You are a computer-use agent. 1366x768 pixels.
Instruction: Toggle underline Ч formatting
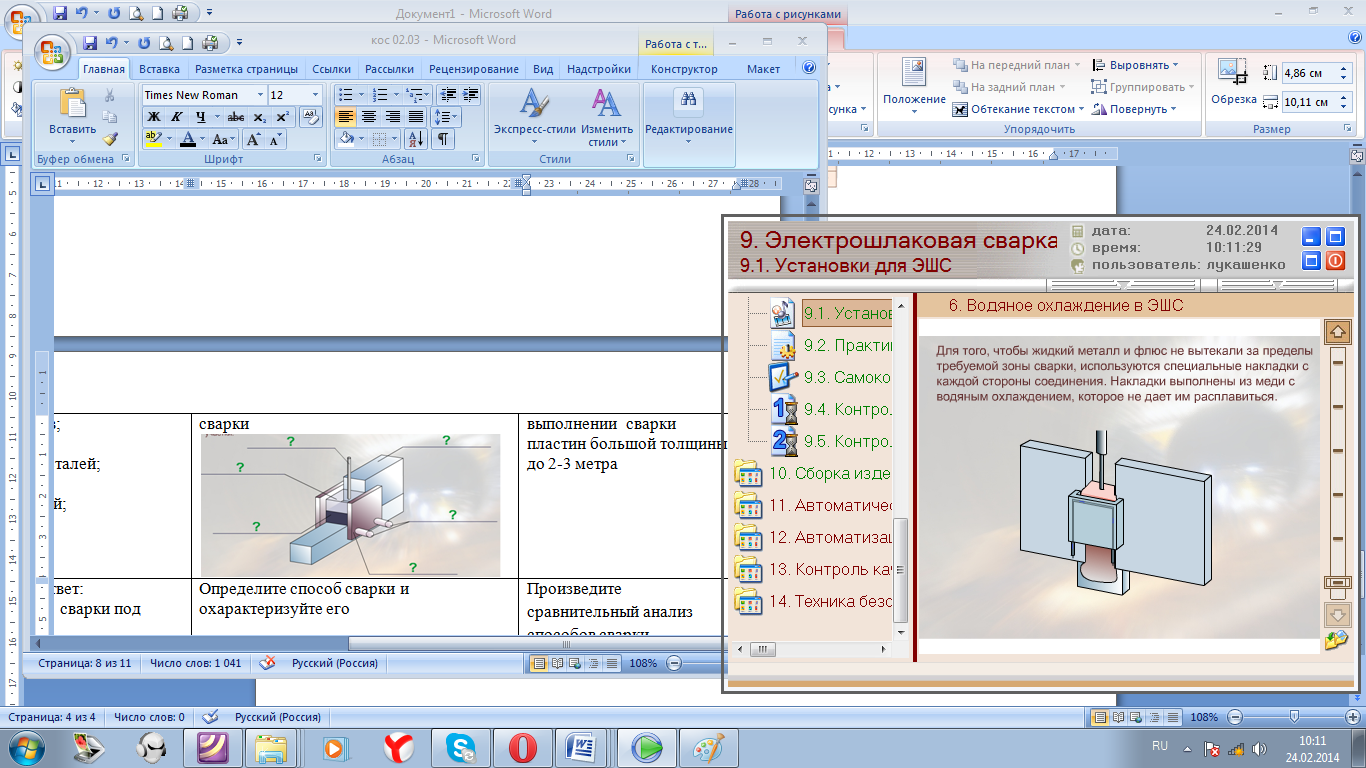tap(201, 117)
